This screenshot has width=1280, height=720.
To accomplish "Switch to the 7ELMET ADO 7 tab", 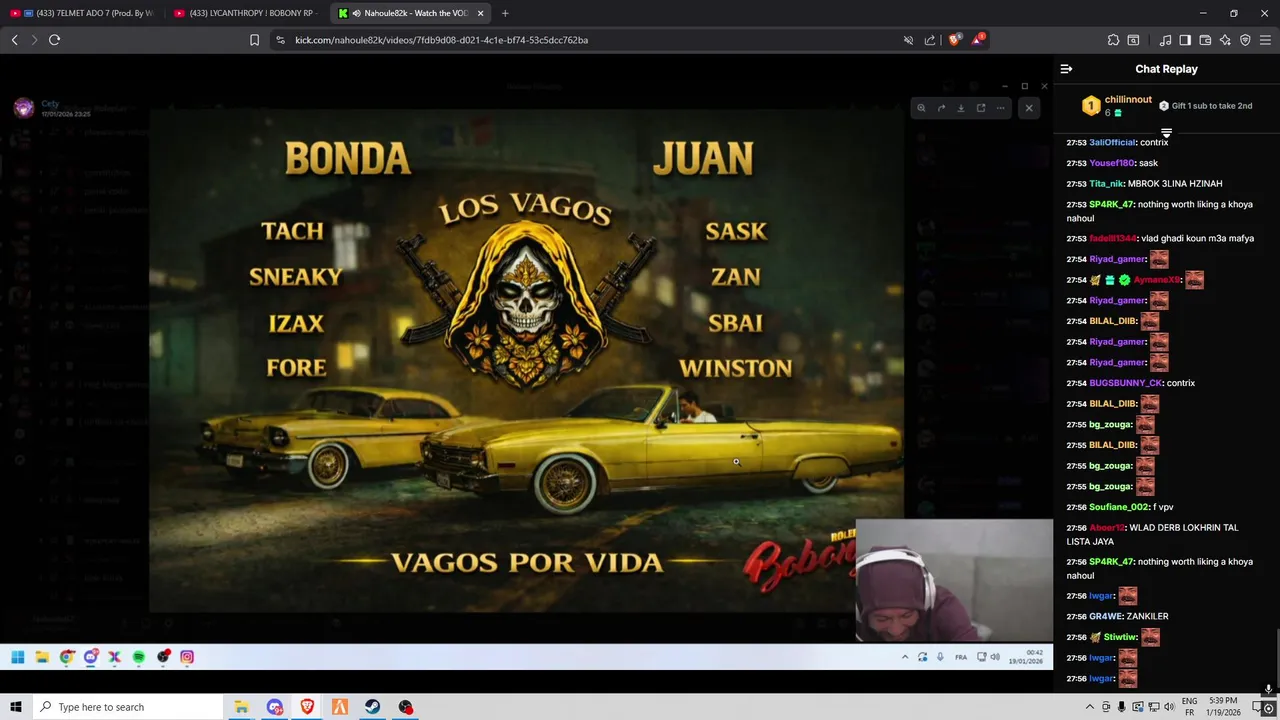I will 82,13.
